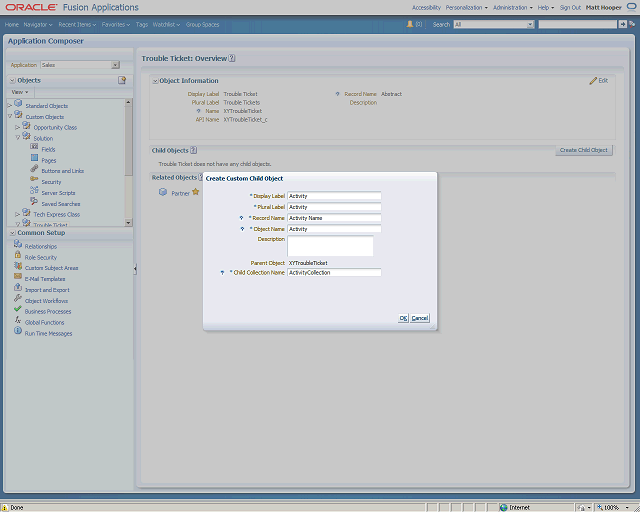Image resolution: width=640 pixels, height=512 pixels.
Task: Click the left pane collapse splitter handle
Action: click(135, 269)
